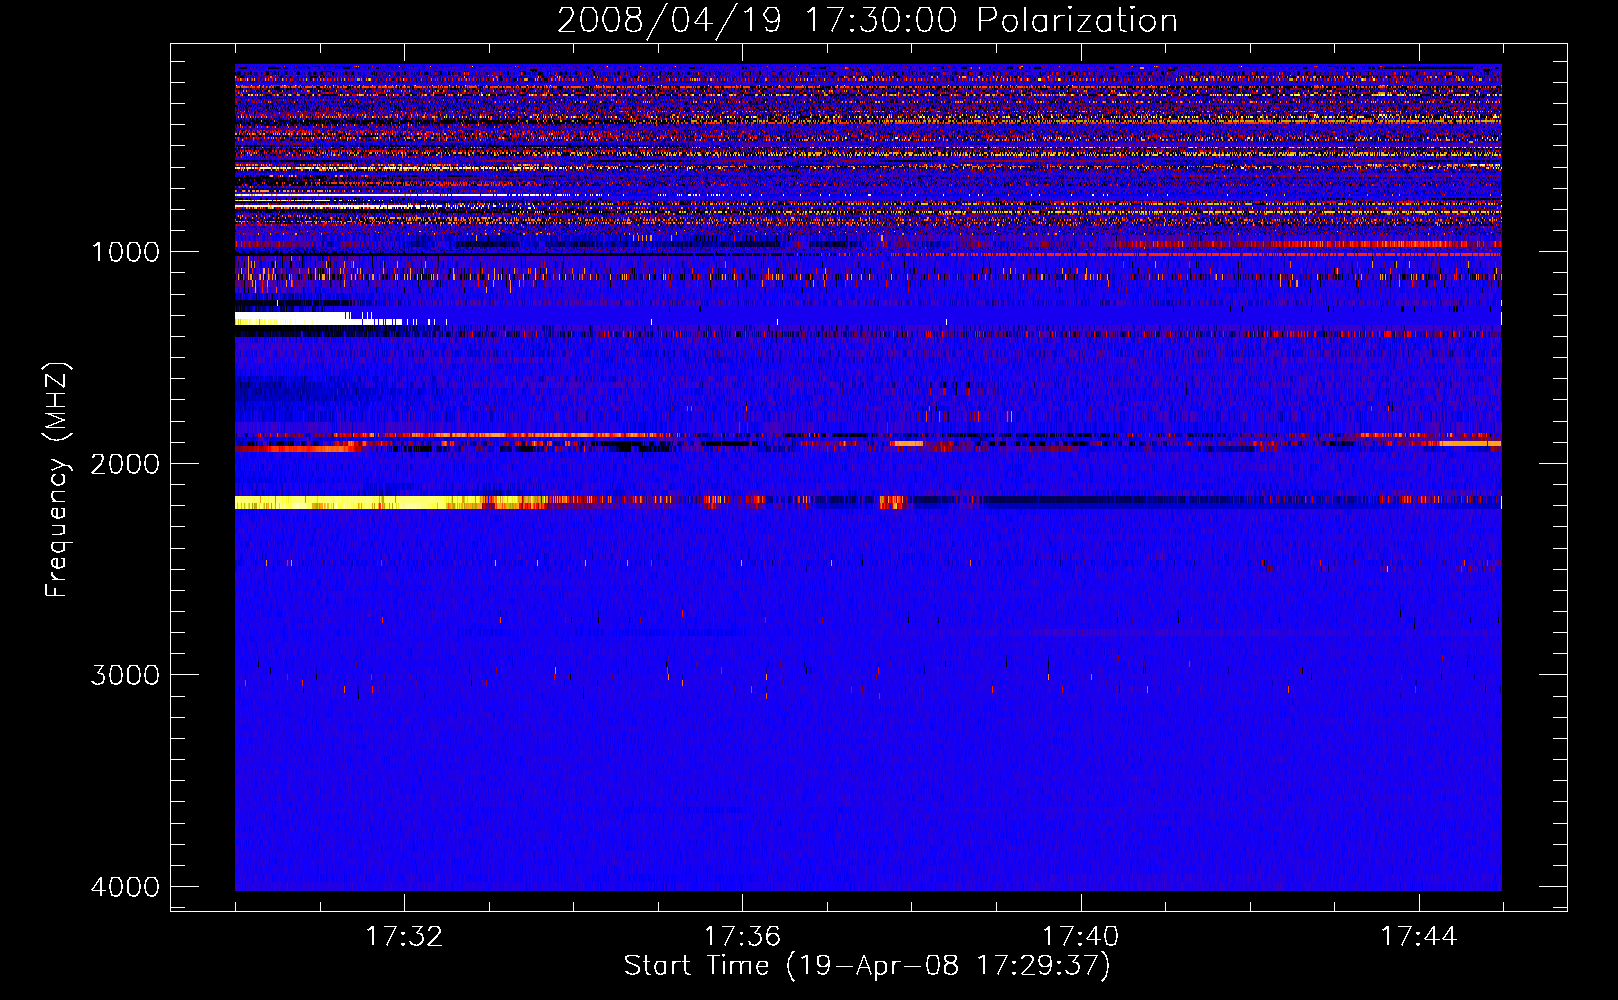Click the 3000 frequency tick label

coord(125,675)
